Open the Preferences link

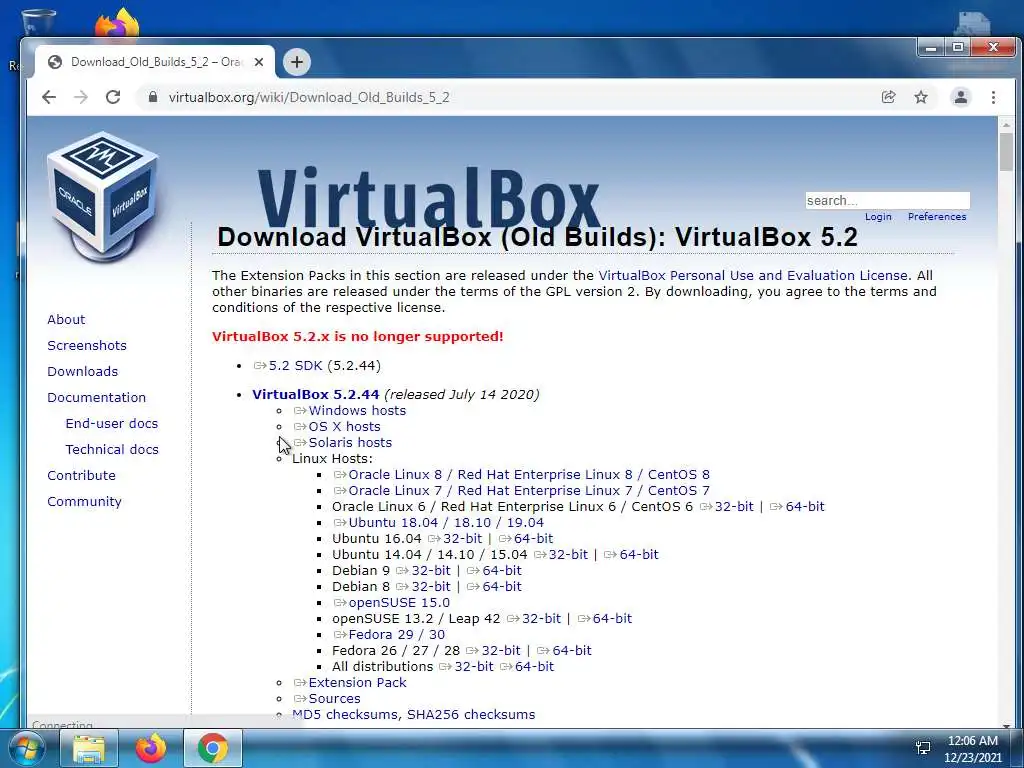coord(937,217)
